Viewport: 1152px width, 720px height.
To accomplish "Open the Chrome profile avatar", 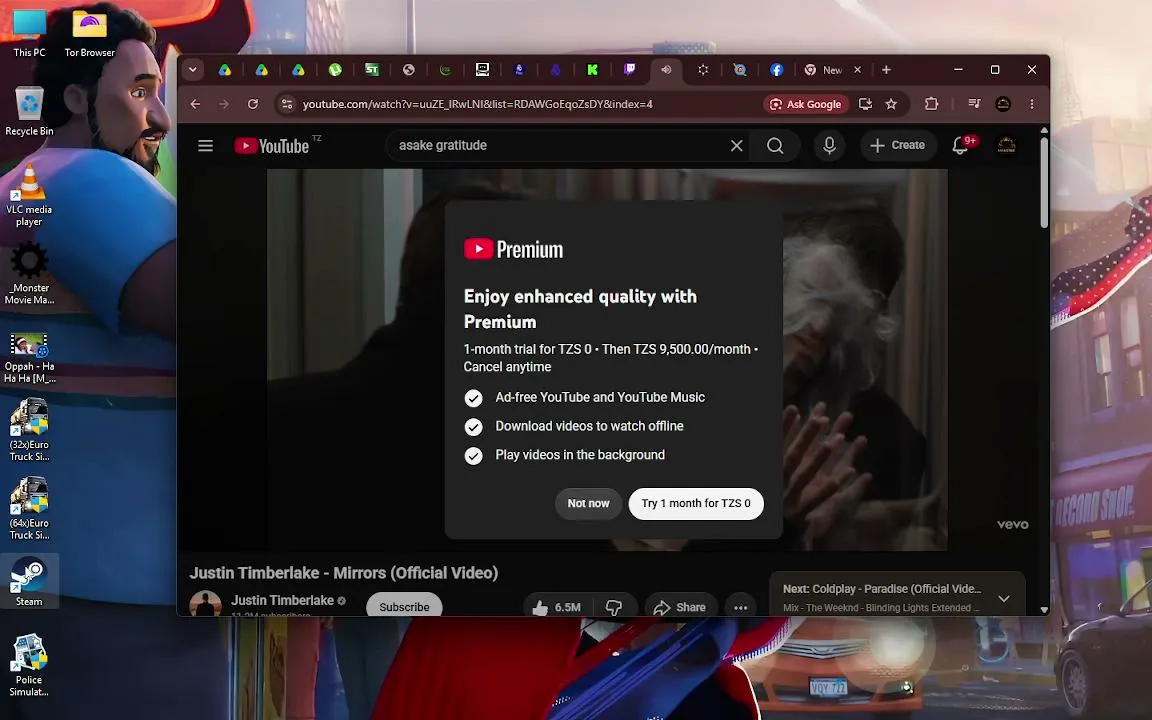I will [1003, 104].
